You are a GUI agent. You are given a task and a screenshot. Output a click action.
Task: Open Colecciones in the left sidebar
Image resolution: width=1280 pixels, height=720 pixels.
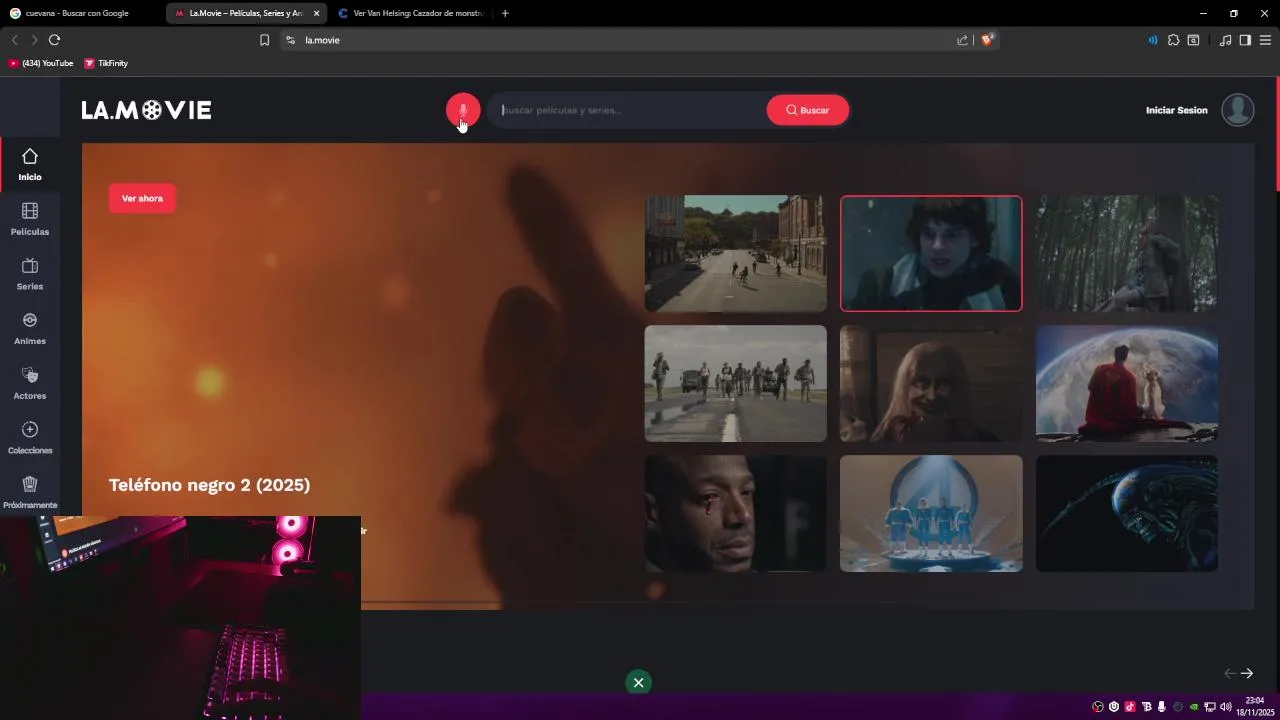30,438
